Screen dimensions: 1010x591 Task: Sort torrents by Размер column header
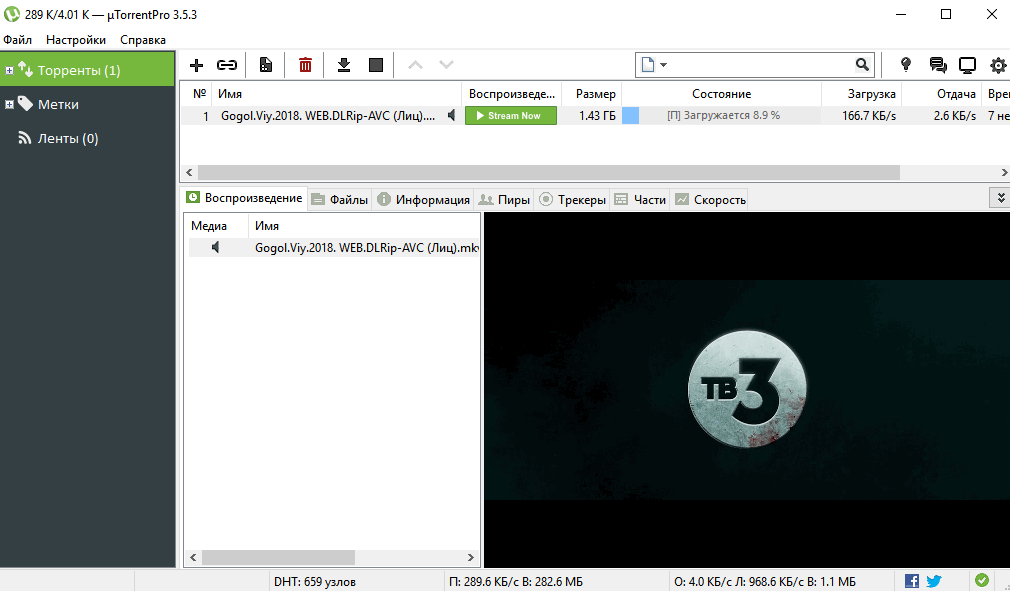[591, 94]
